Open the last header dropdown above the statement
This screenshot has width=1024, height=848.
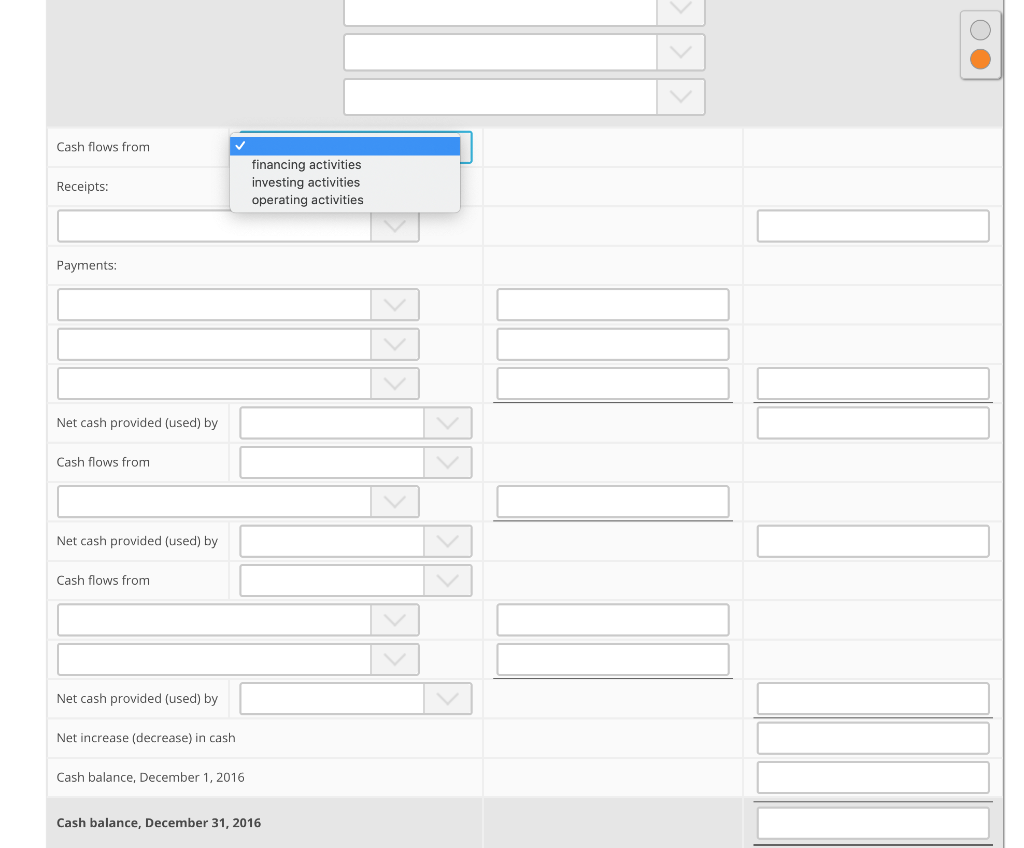[524, 97]
